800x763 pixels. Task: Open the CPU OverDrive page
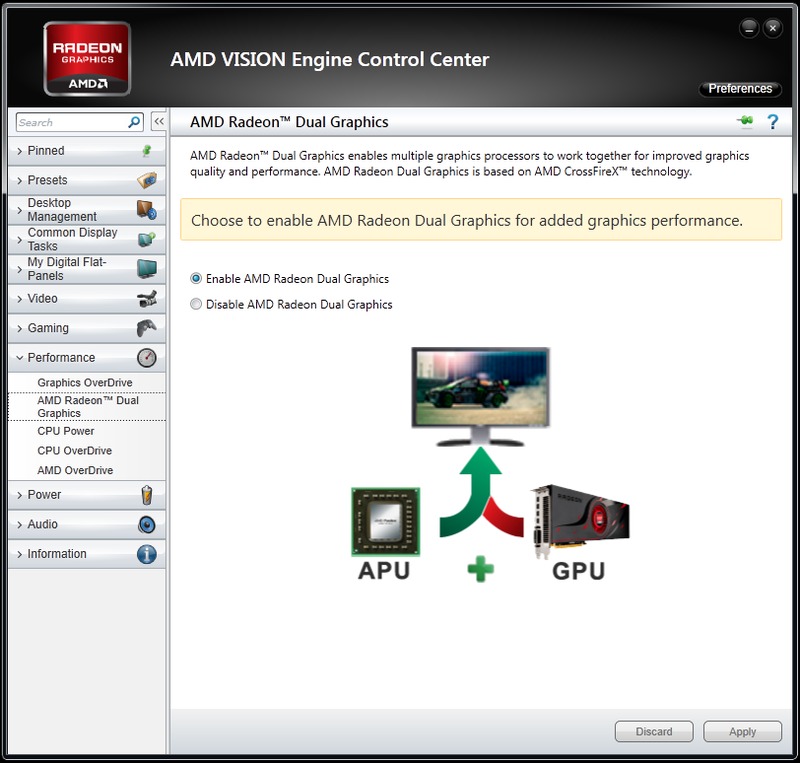coord(74,451)
